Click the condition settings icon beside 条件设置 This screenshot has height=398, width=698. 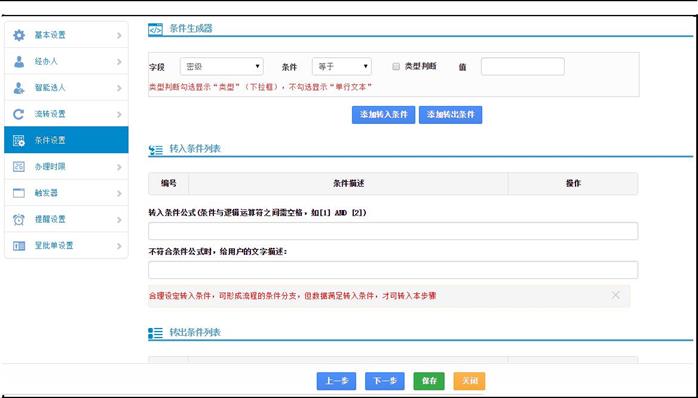coord(19,141)
